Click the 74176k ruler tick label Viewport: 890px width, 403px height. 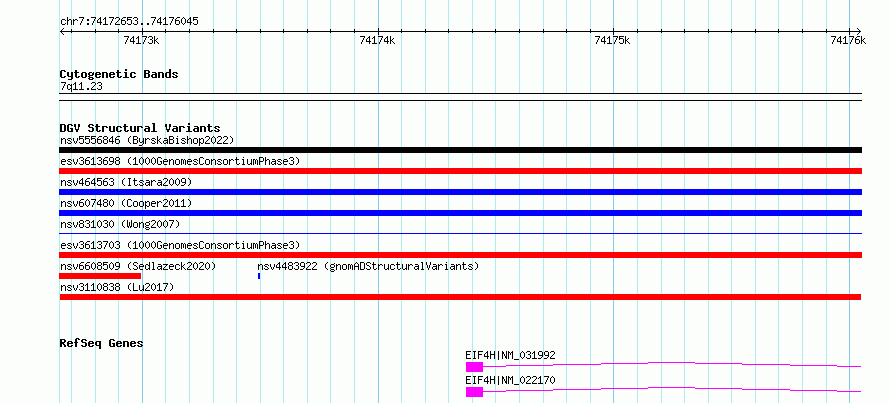coord(848,40)
